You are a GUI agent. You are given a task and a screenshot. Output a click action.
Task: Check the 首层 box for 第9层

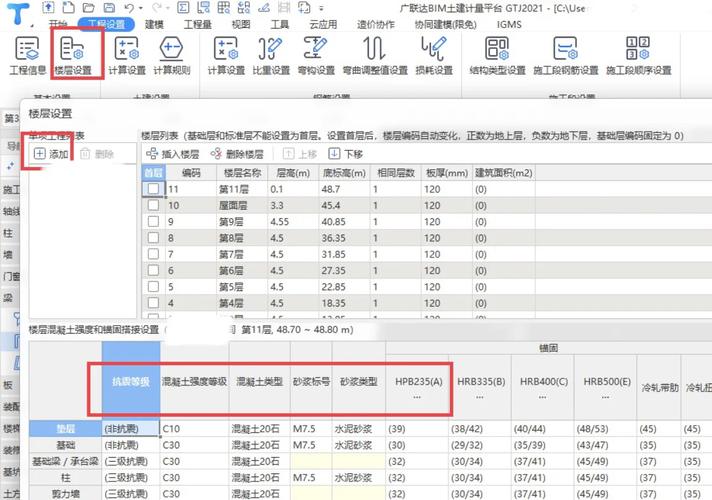point(153,222)
